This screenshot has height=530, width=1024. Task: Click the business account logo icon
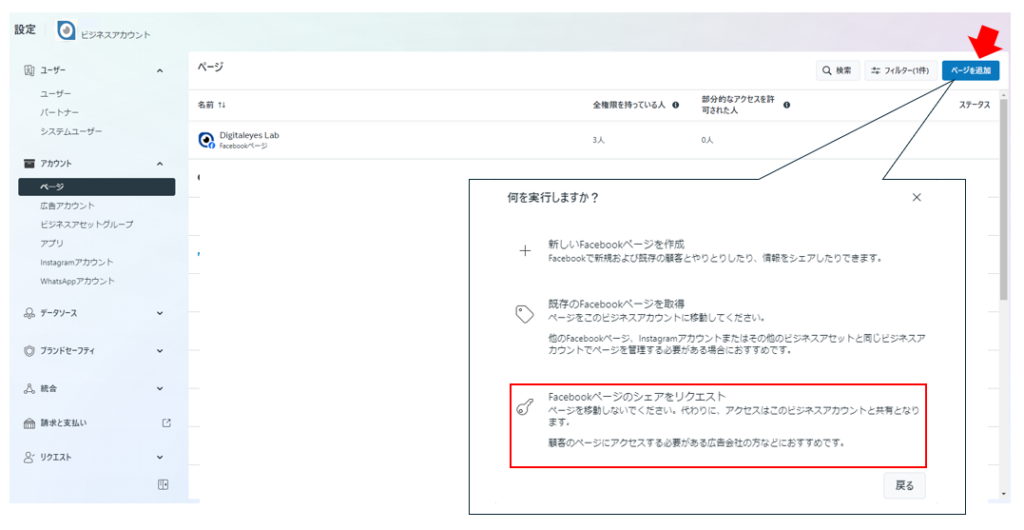pos(66,30)
